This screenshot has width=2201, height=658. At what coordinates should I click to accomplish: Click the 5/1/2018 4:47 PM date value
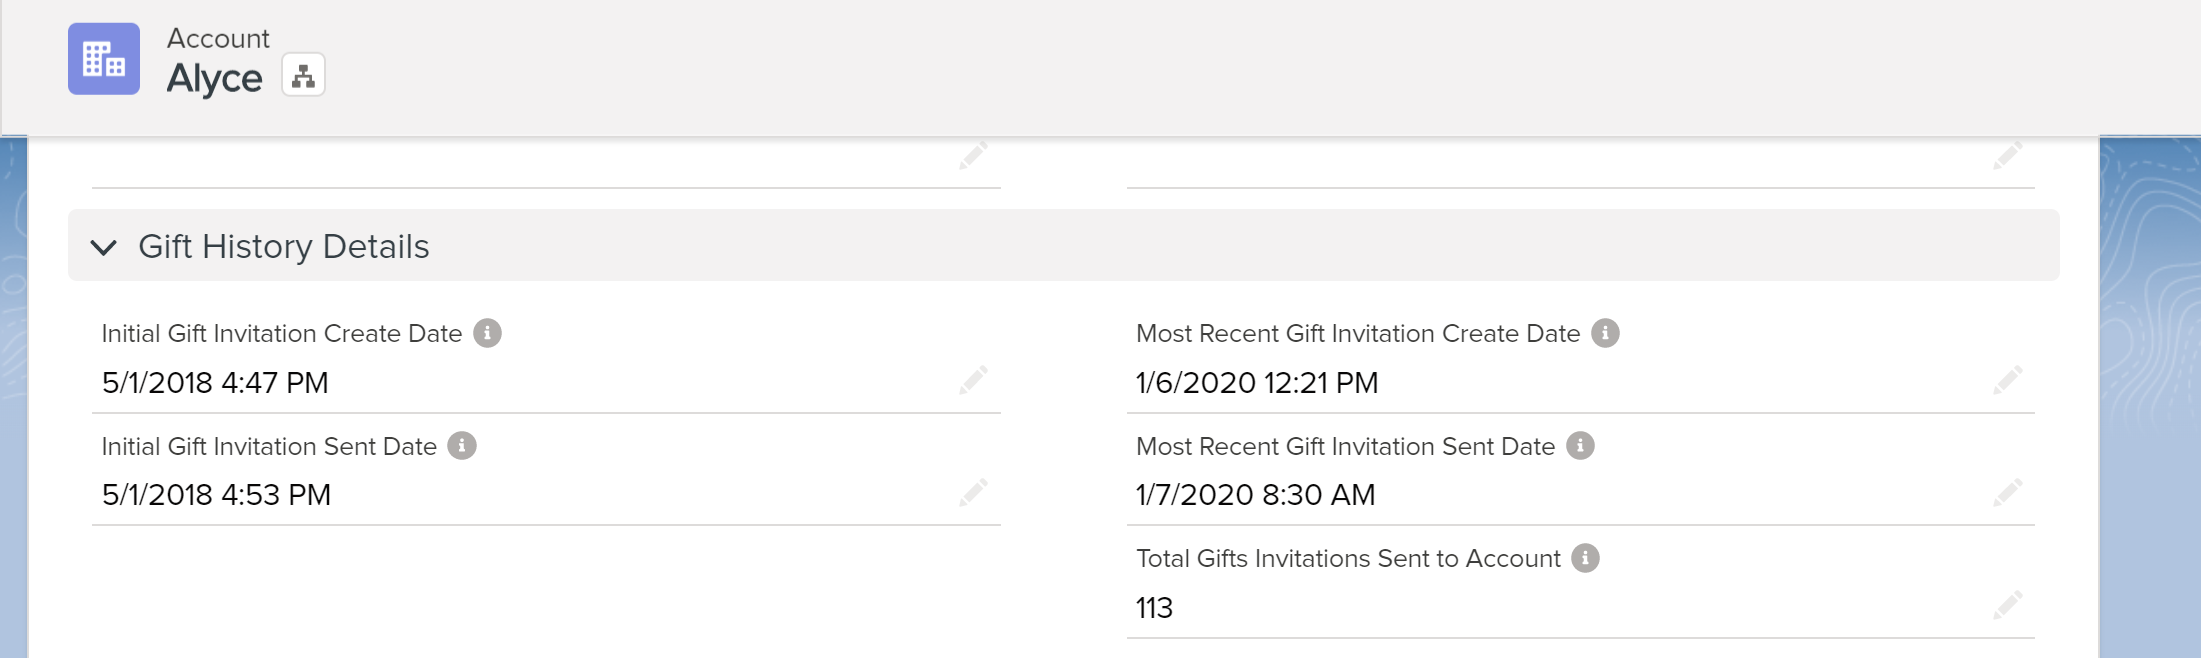point(215,383)
